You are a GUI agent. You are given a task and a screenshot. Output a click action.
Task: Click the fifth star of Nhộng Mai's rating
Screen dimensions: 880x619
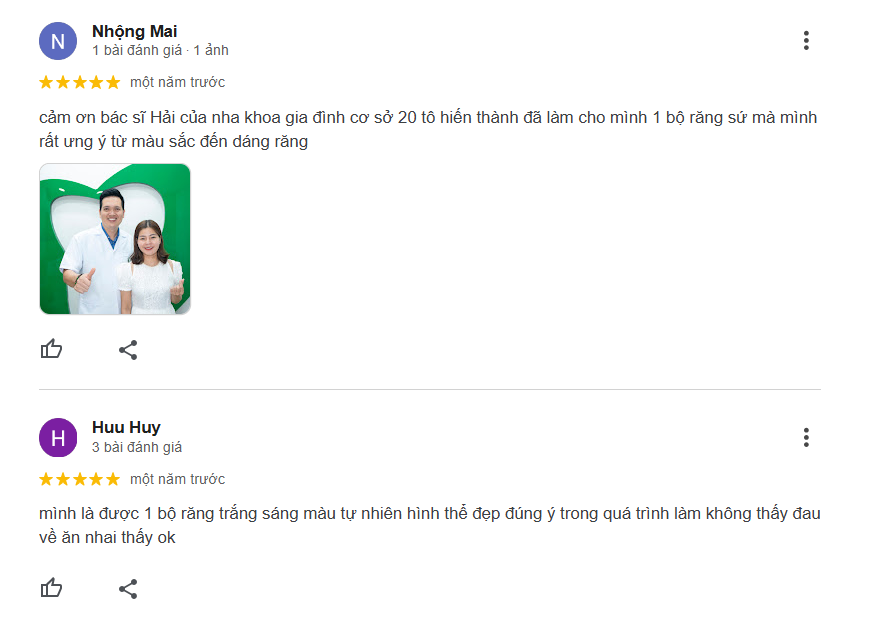click(x=113, y=82)
